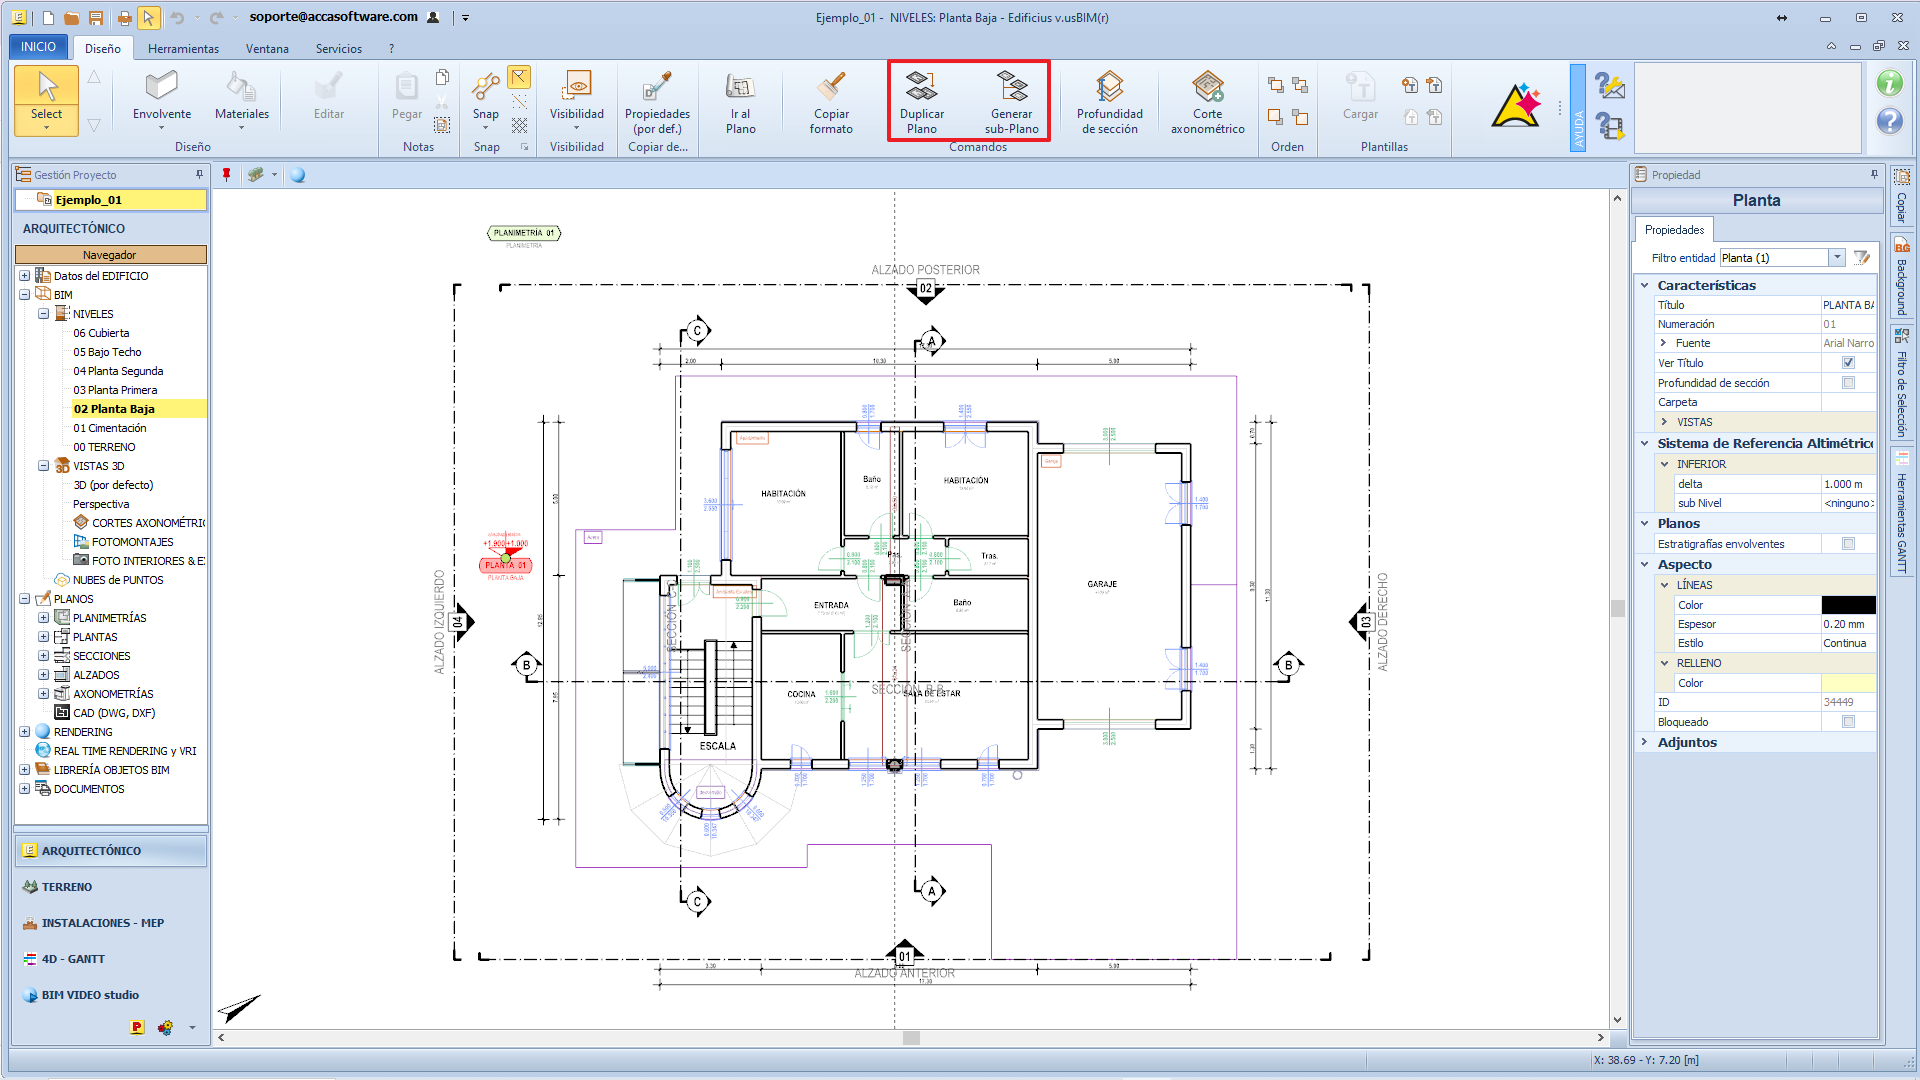Click the Generar sub-Plano icon
1920x1080 pixels.
pyautogui.click(x=1011, y=88)
